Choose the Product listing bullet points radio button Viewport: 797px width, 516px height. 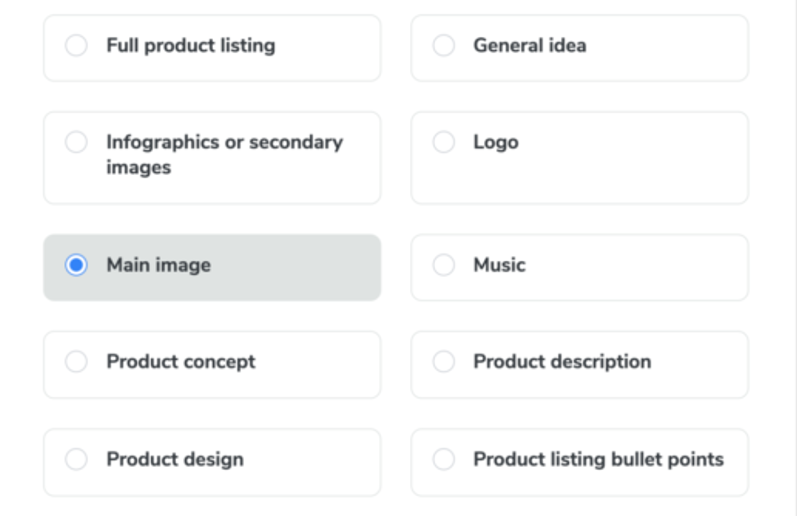(x=443, y=460)
